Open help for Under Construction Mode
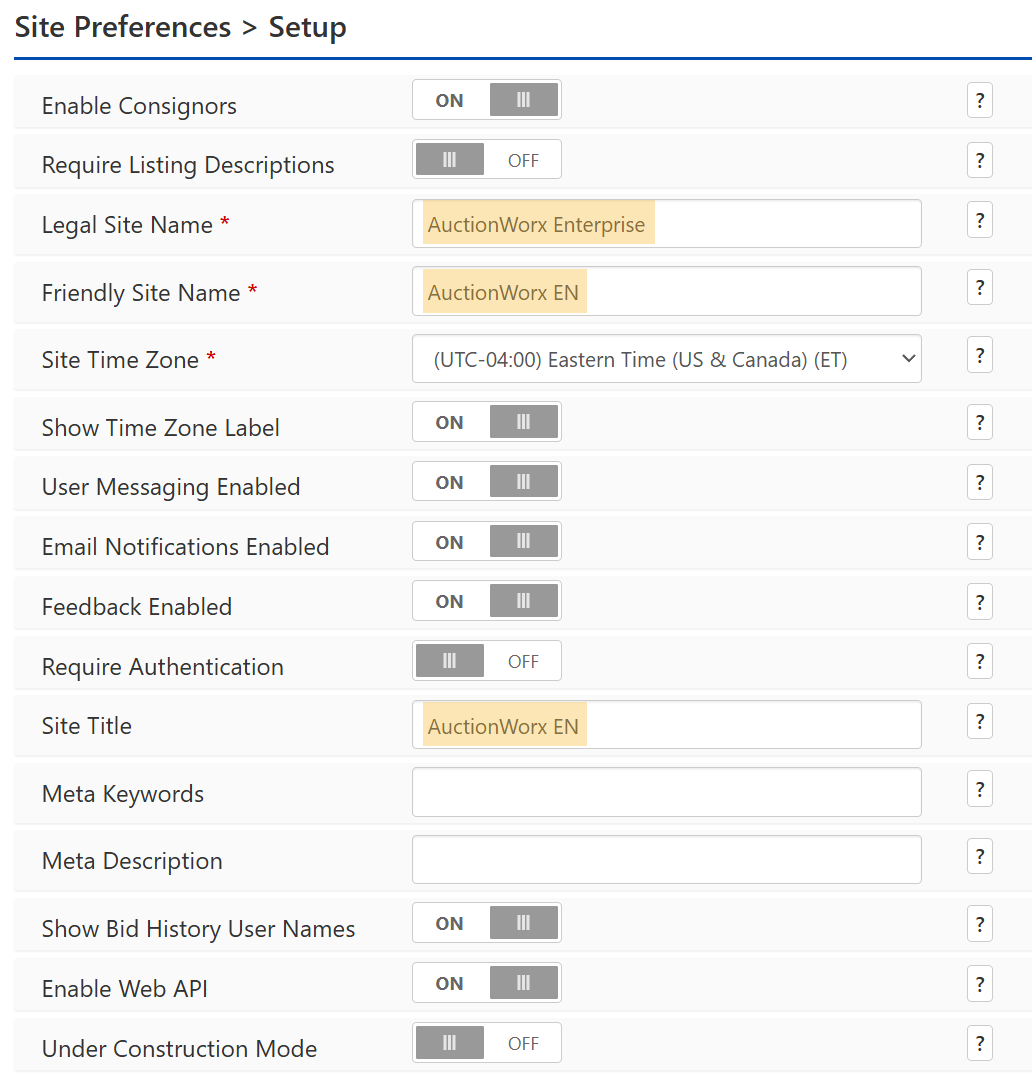 (x=979, y=1044)
